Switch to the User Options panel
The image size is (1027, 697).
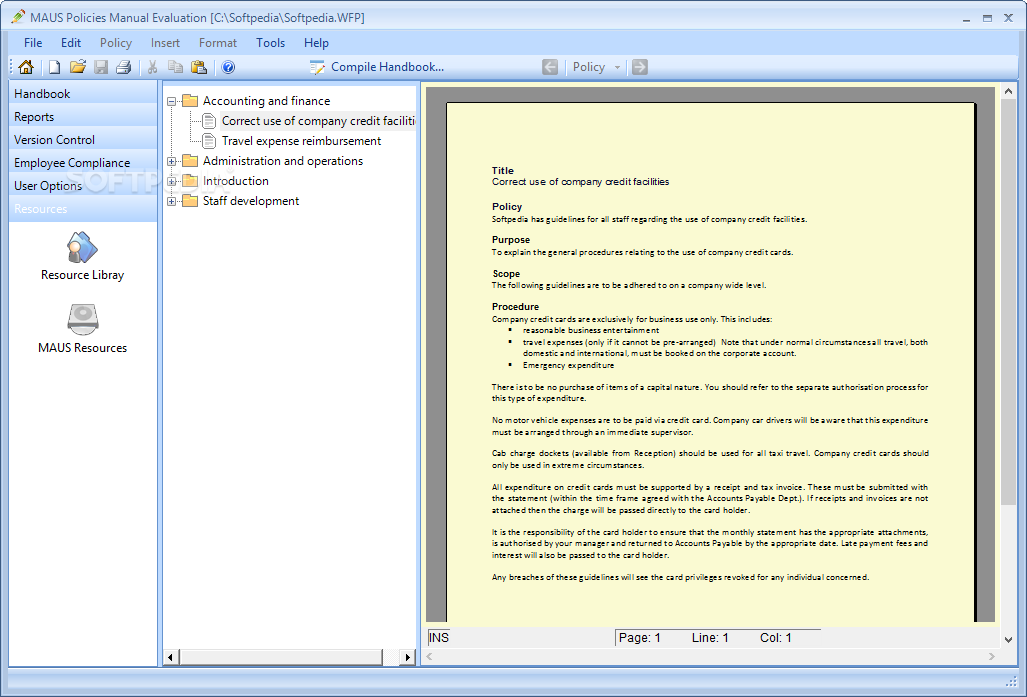[83, 185]
